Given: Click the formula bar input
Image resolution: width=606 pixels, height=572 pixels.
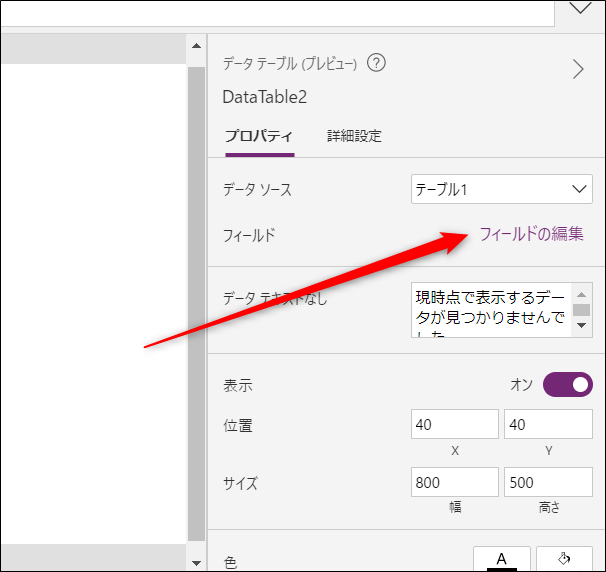Looking at the screenshot, I should 277,13.
